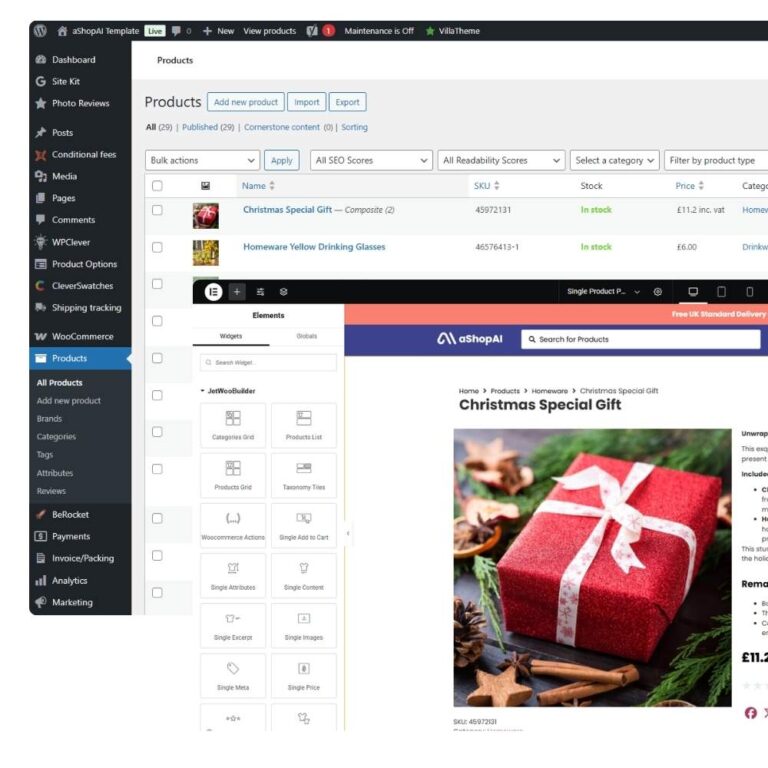Sort products by SKU column
Image resolution: width=768 pixels, height=768 pixels.
point(486,186)
